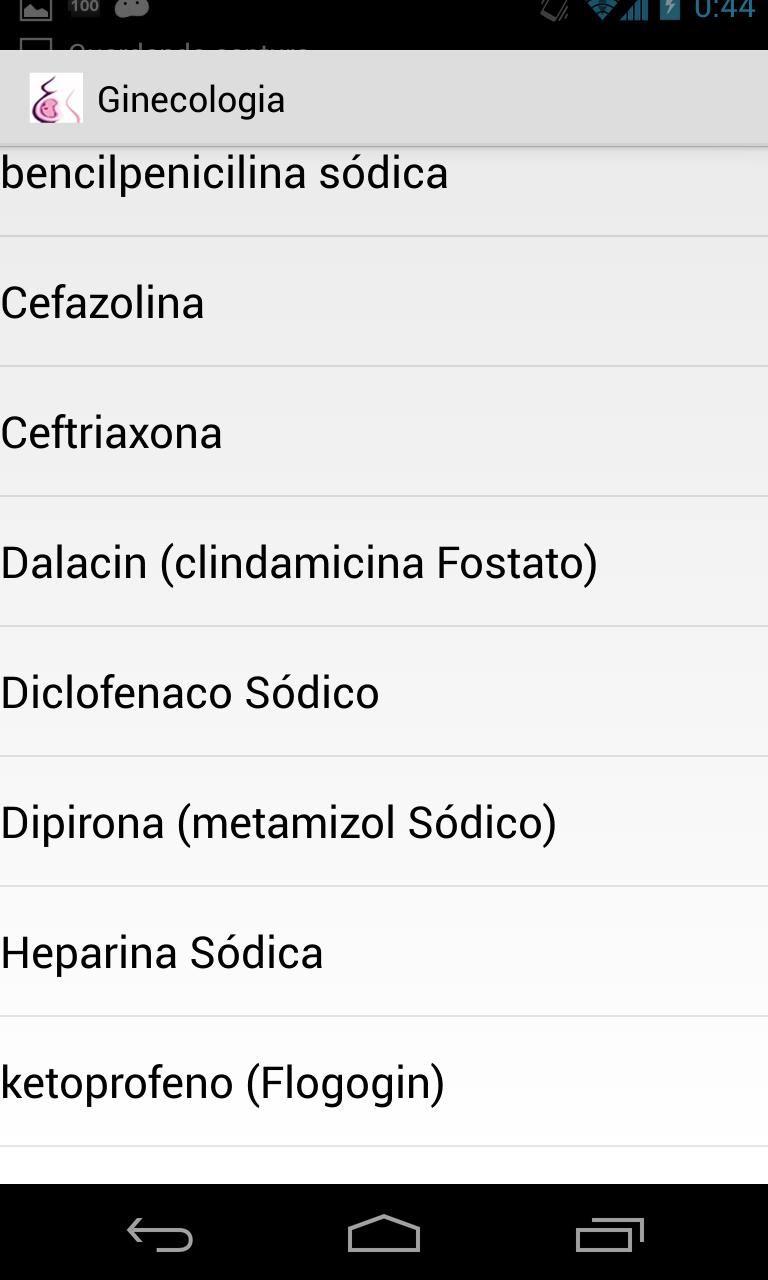Tap the Ginecologia app icon
The height and width of the screenshot is (1280, 768).
(x=56, y=99)
